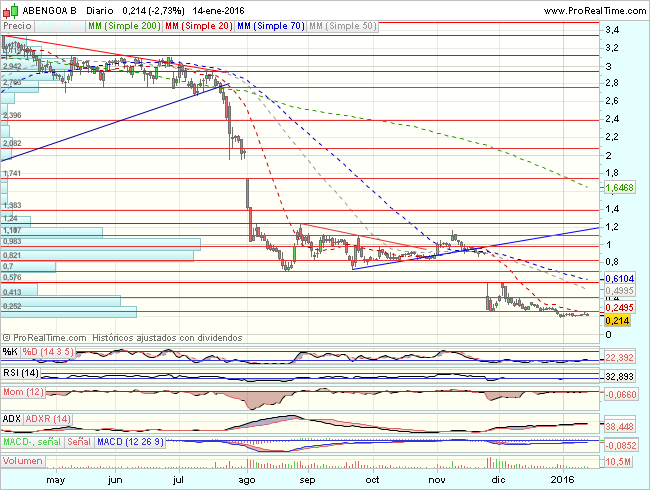Click the 1,741 level label
The image size is (650, 490).
(12, 173)
